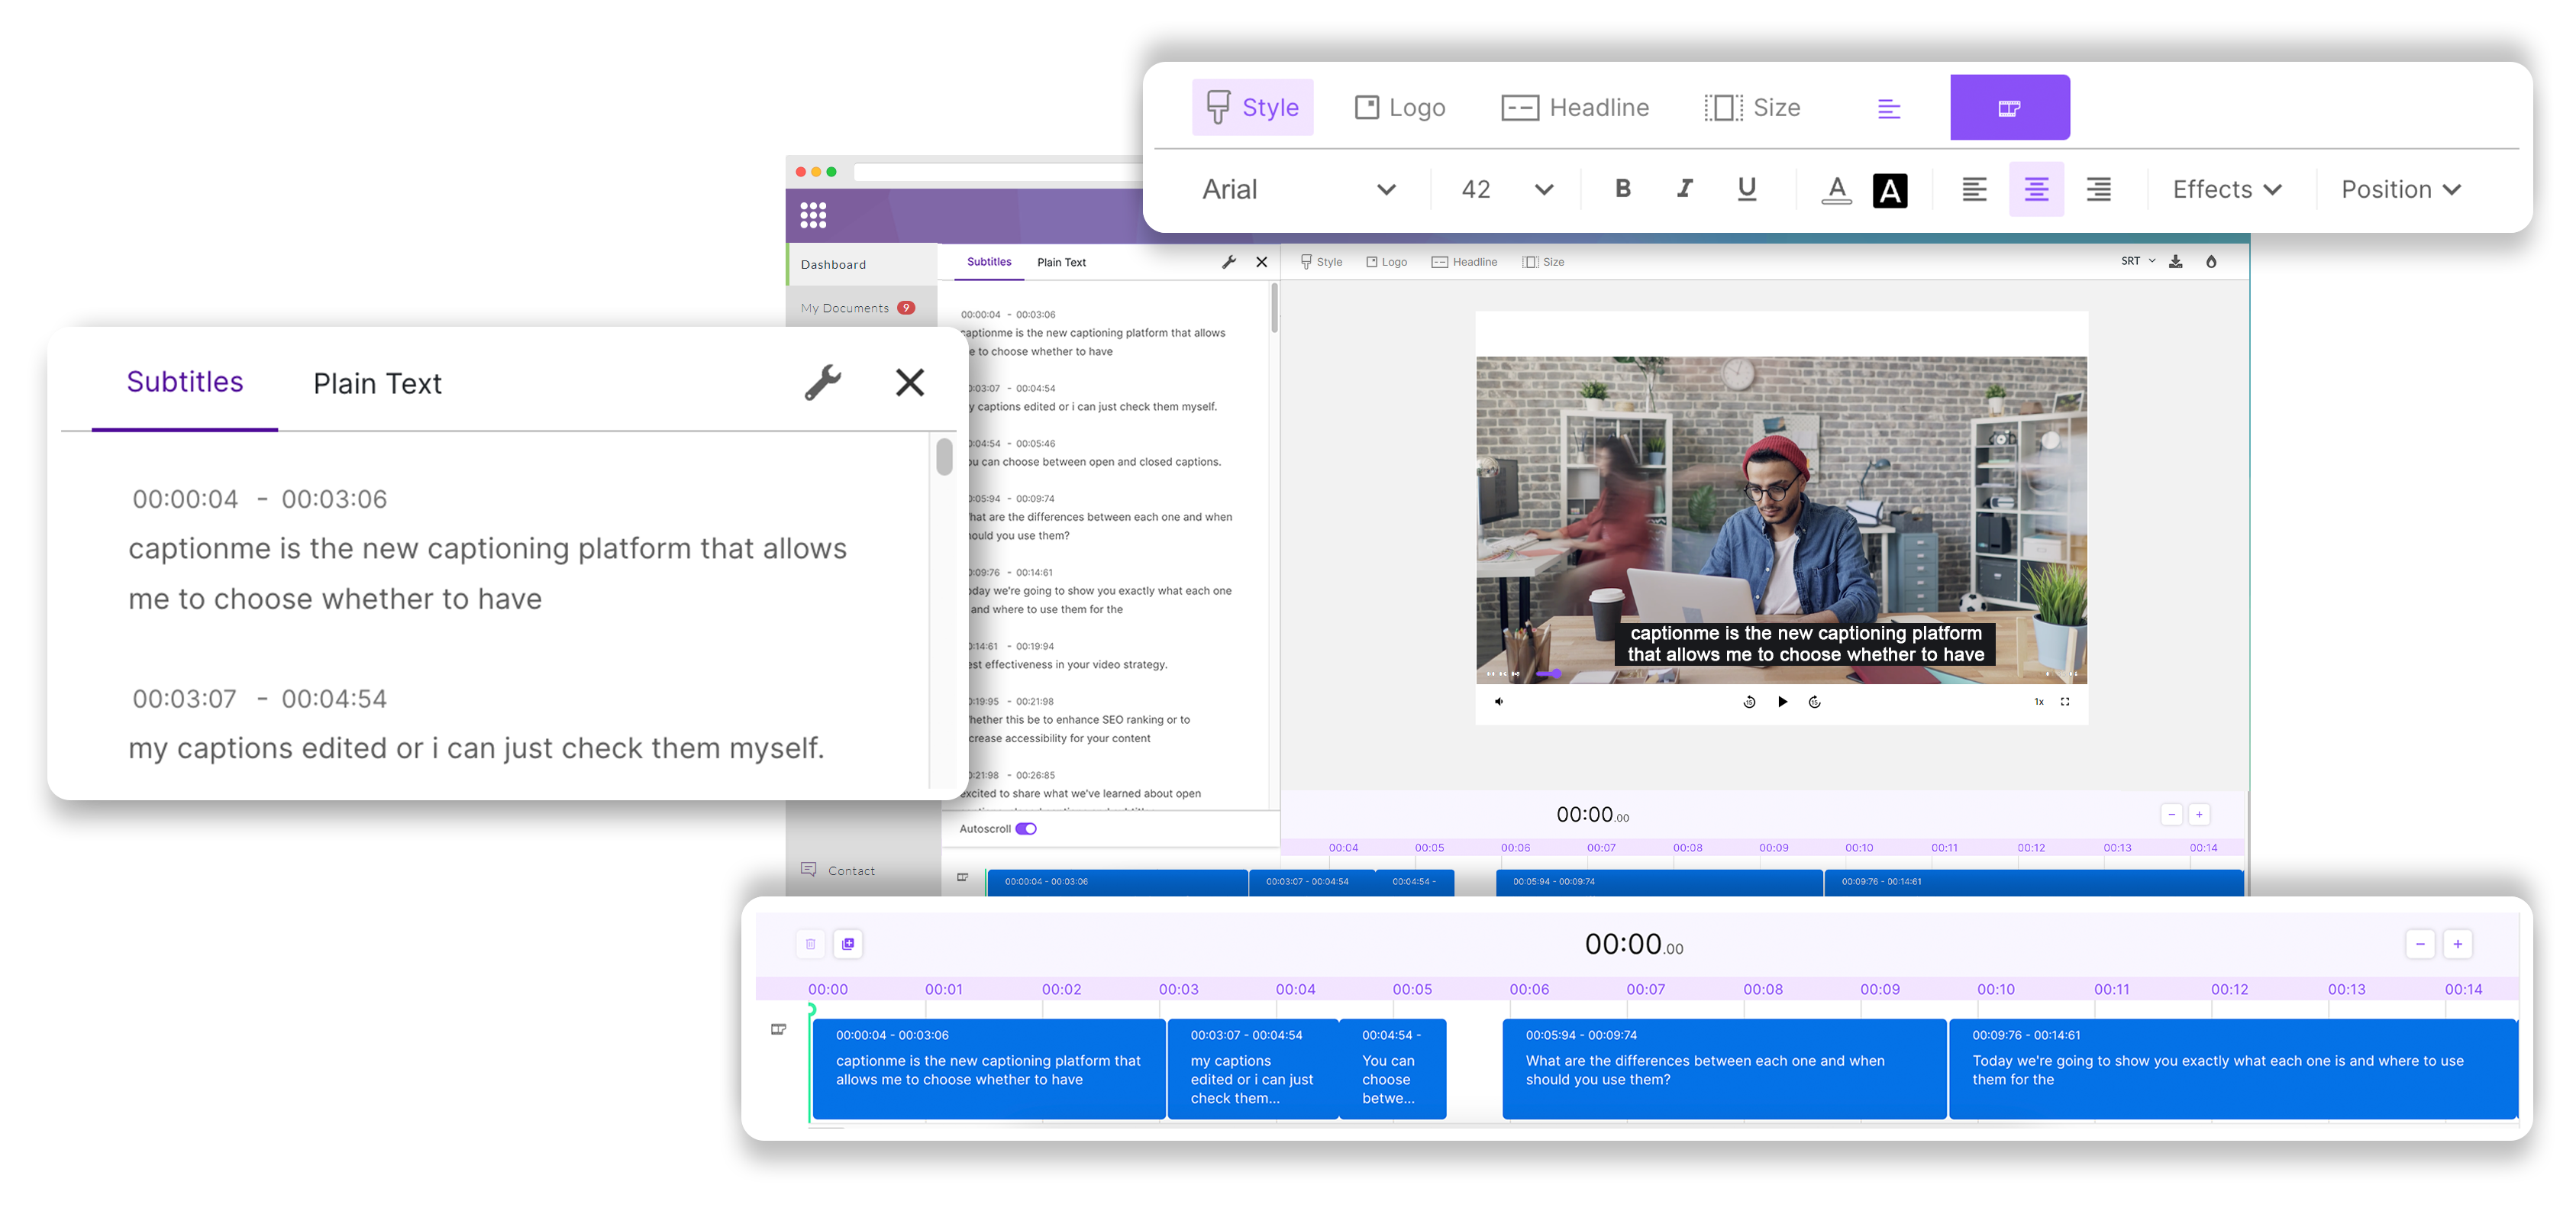This screenshot has height=1224, width=2576.
Task: Click the download SRT icon
Action: point(2176,261)
